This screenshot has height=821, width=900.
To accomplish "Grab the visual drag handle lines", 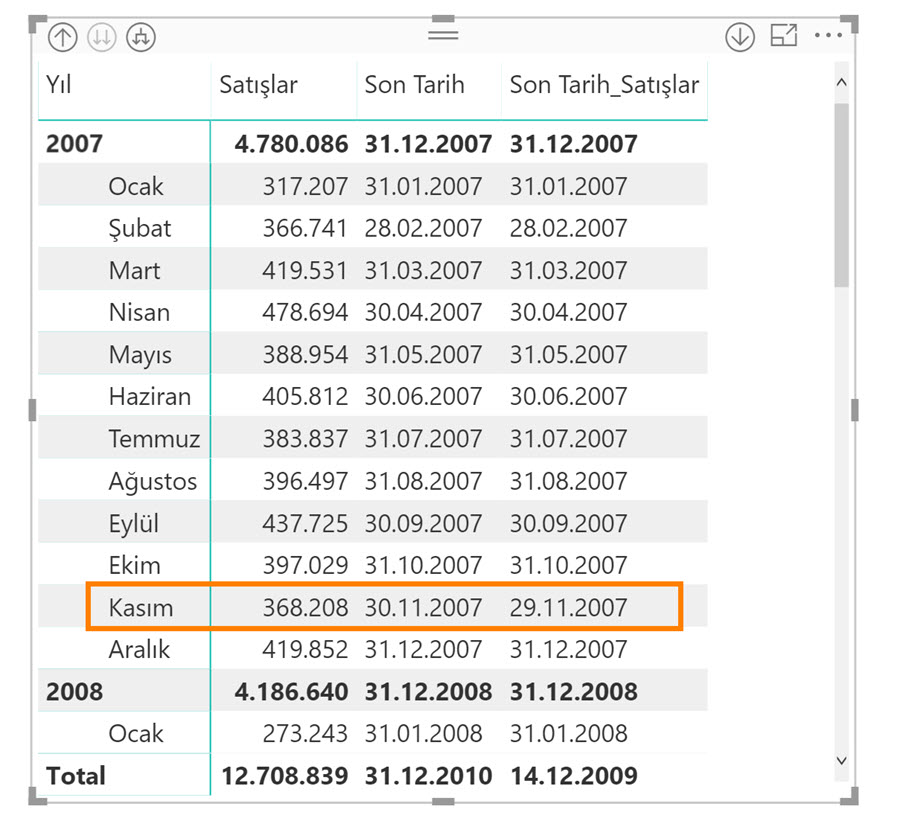I will [x=443, y=36].
